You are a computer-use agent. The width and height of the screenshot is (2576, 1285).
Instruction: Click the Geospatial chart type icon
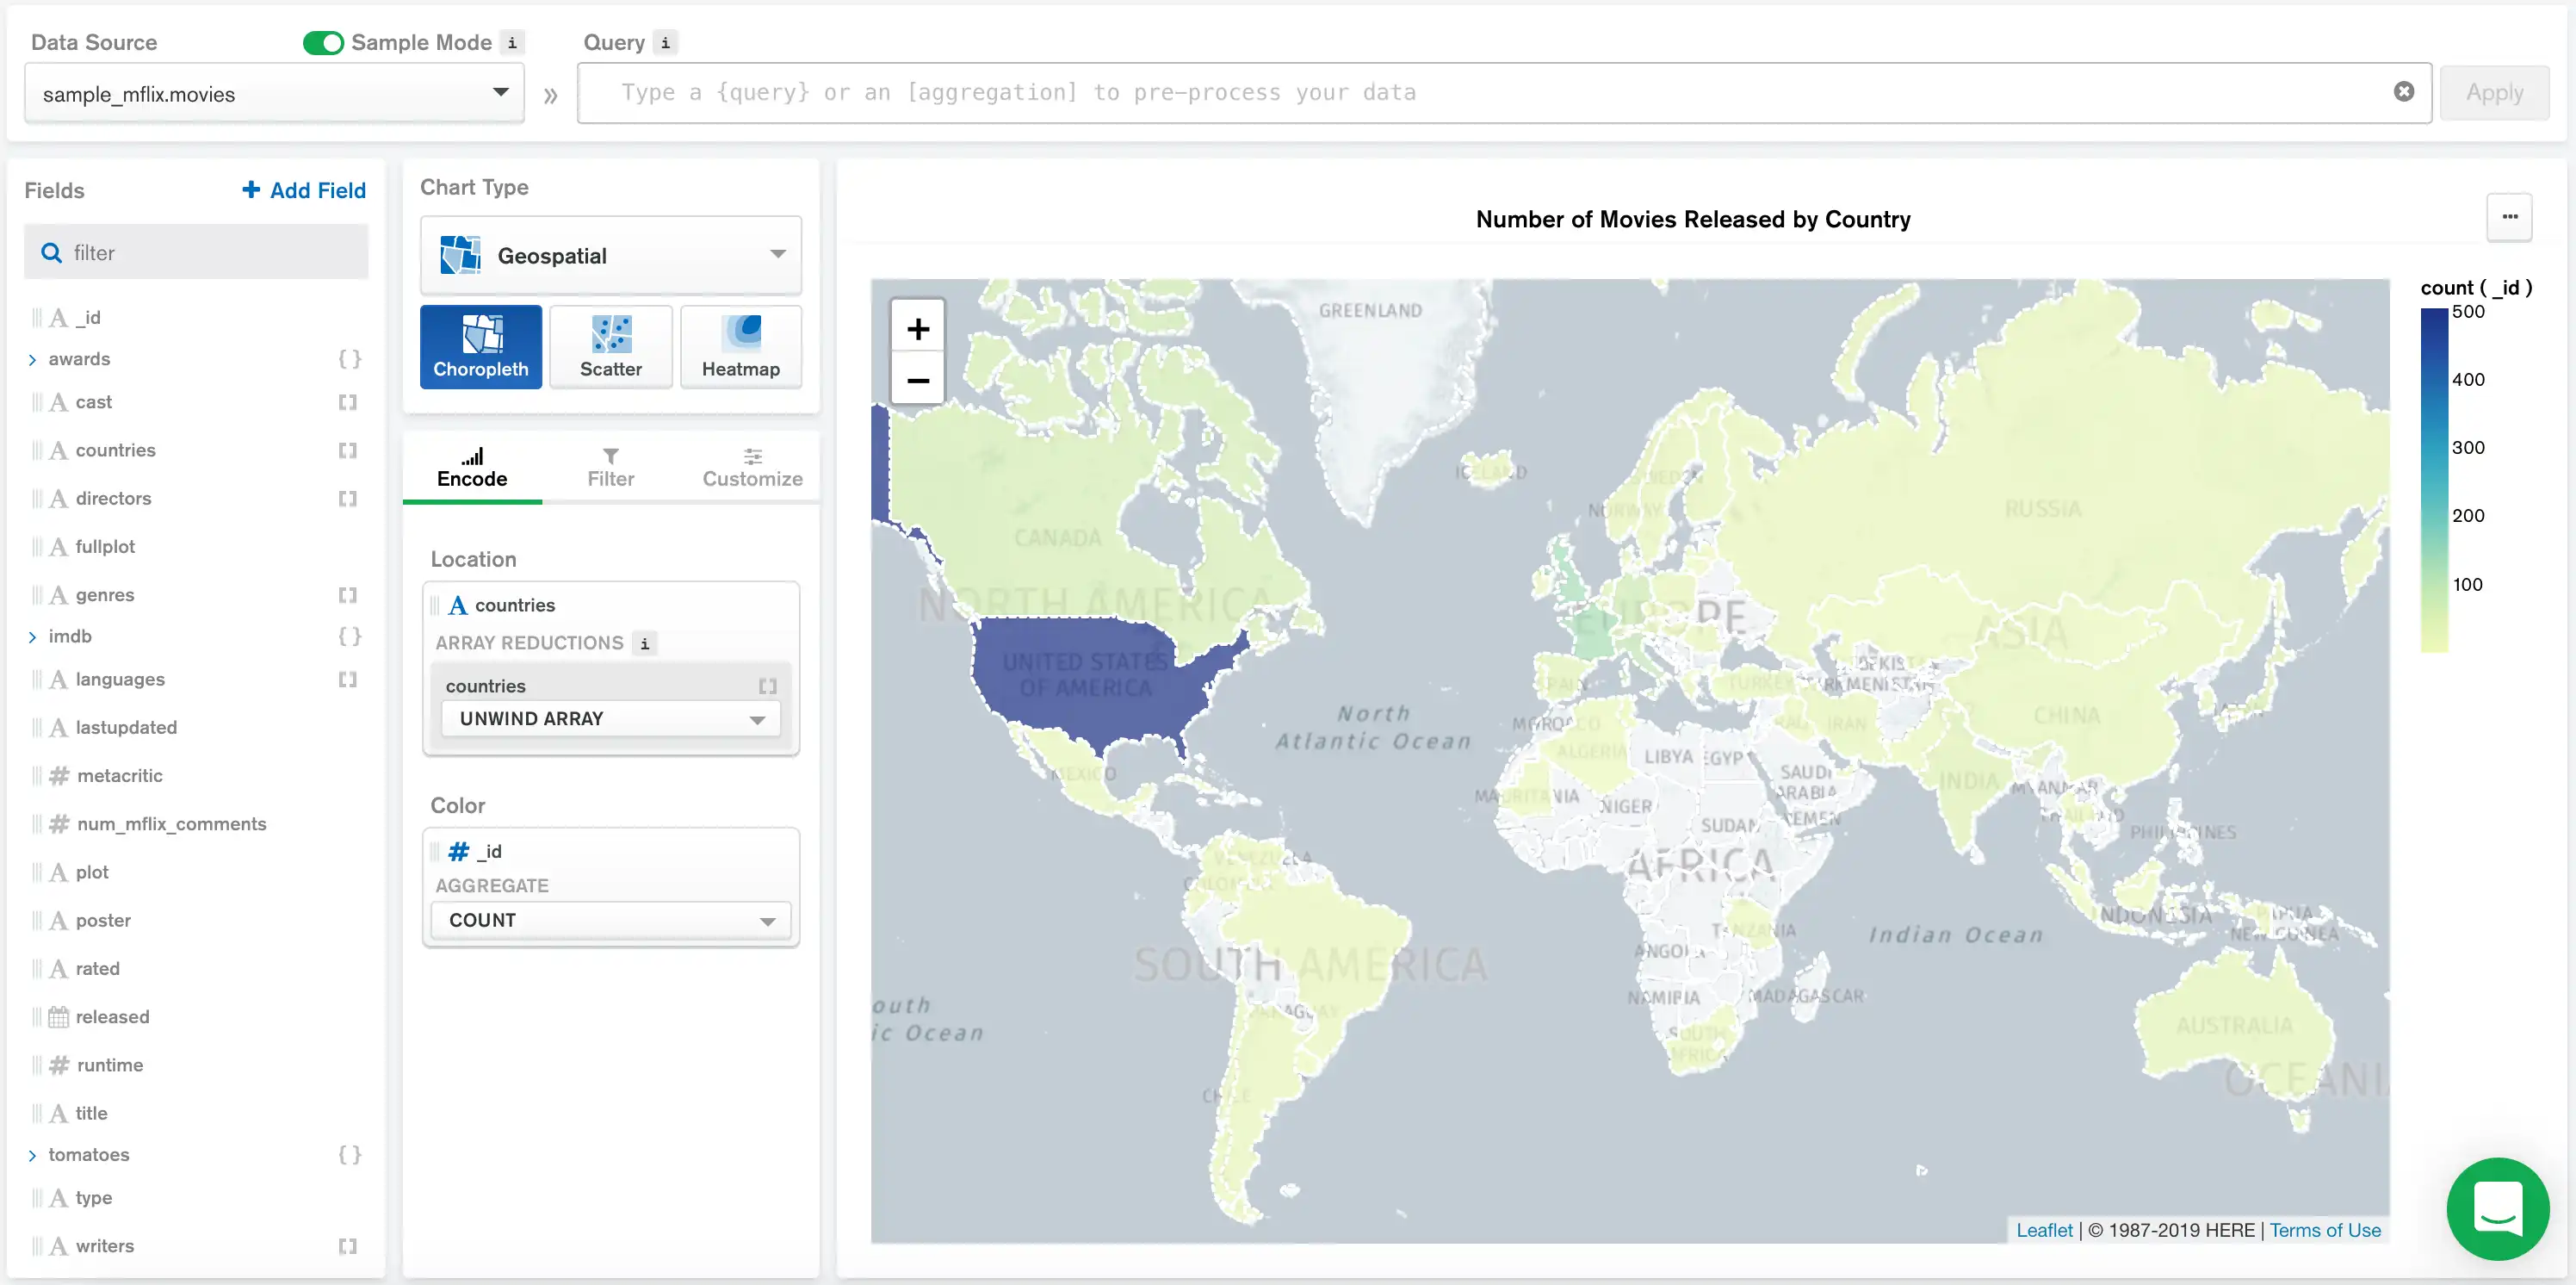tap(461, 255)
